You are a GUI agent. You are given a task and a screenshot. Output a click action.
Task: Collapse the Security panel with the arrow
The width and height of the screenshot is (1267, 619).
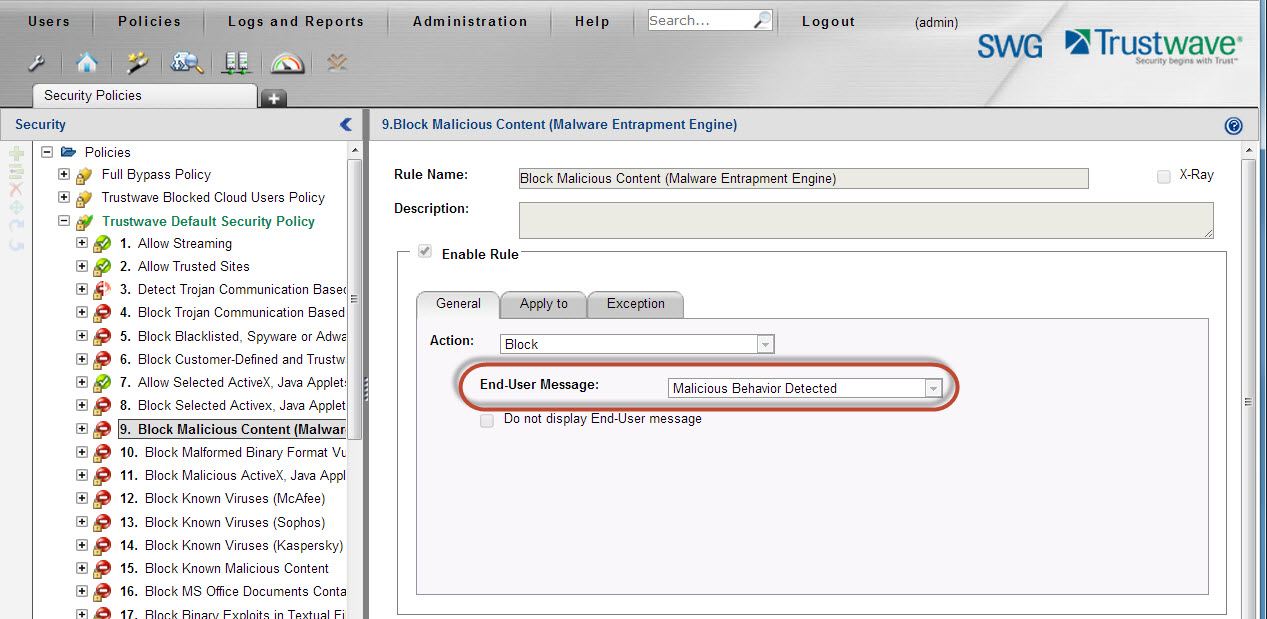(x=346, y=124)
